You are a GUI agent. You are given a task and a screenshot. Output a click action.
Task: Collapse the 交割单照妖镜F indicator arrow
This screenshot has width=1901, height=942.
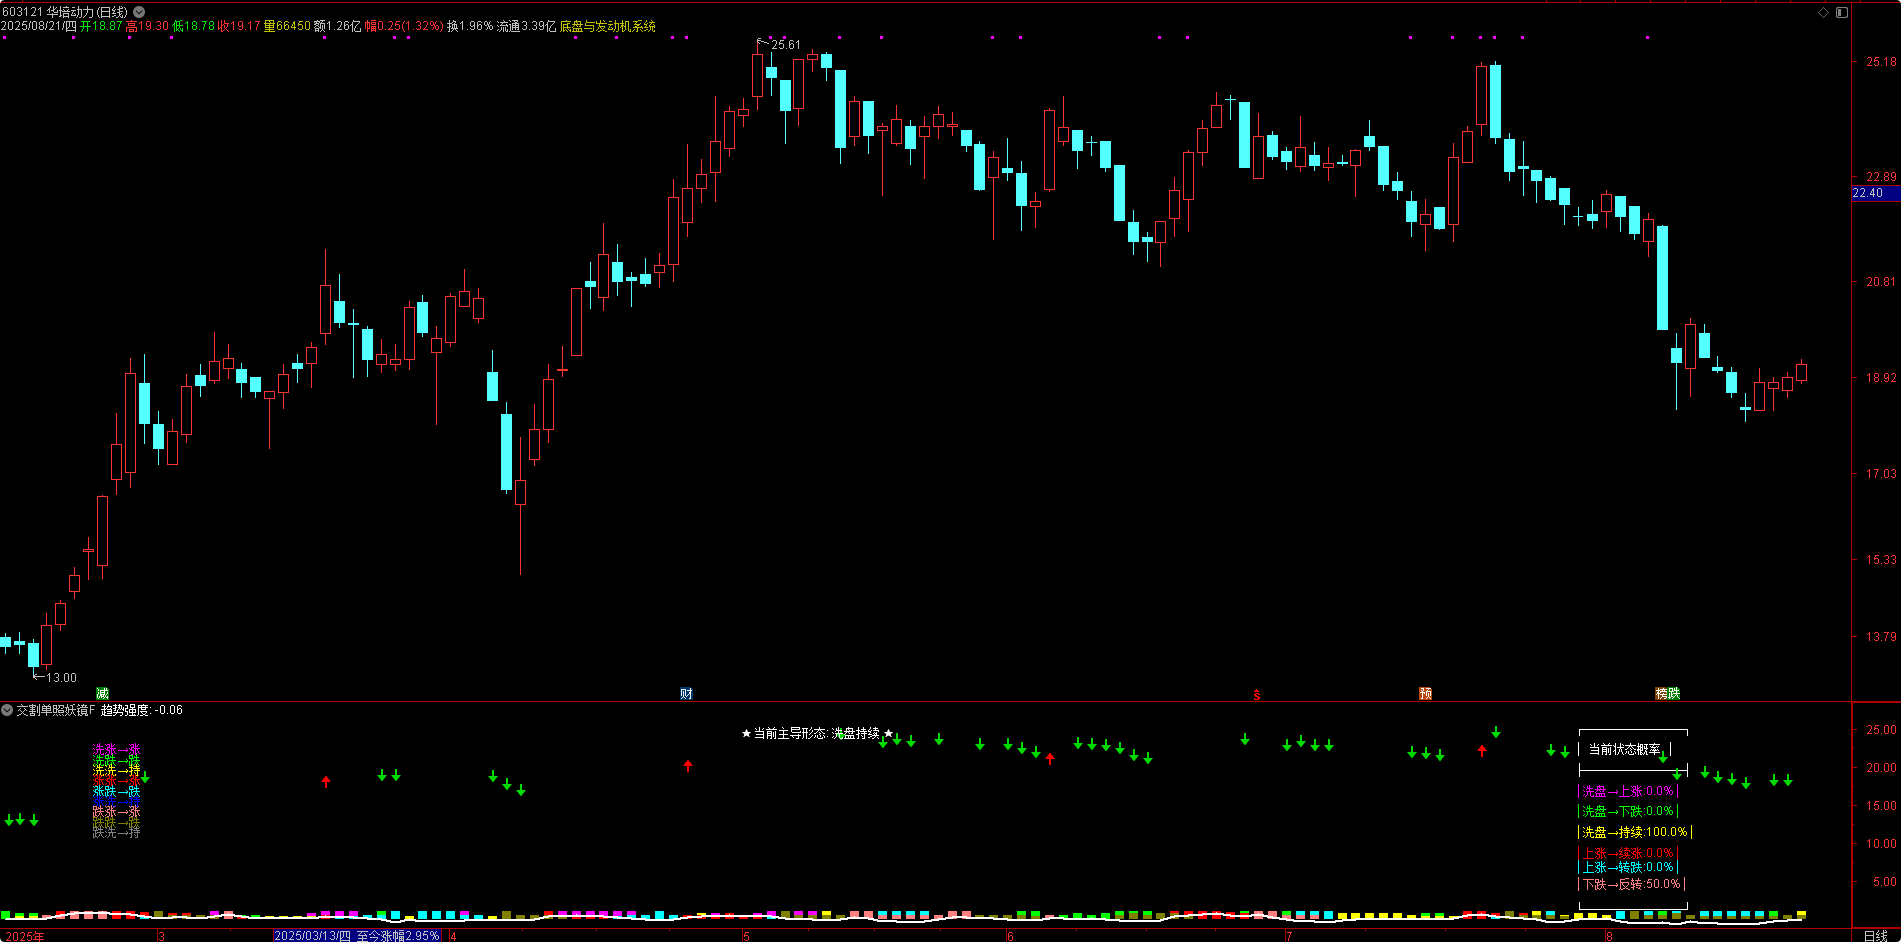click(x=7, y=710)
